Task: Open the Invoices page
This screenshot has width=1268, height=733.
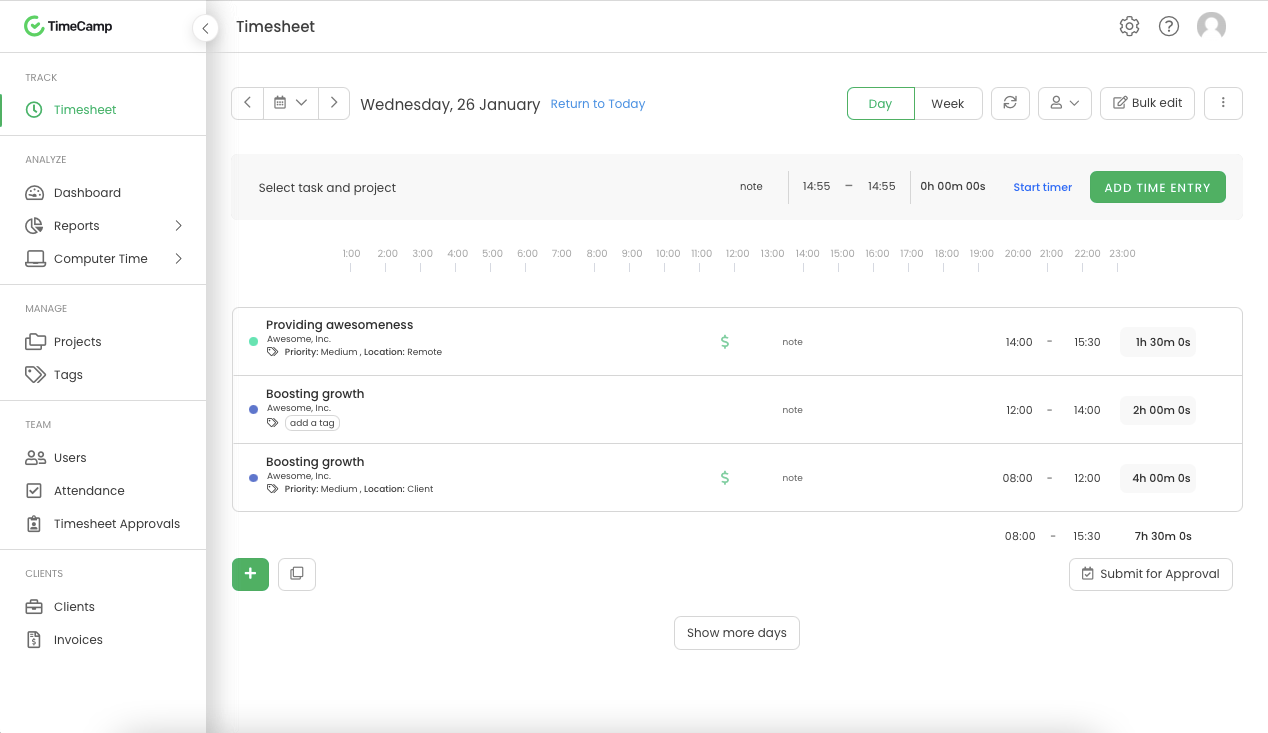Action: click(80, 639)
